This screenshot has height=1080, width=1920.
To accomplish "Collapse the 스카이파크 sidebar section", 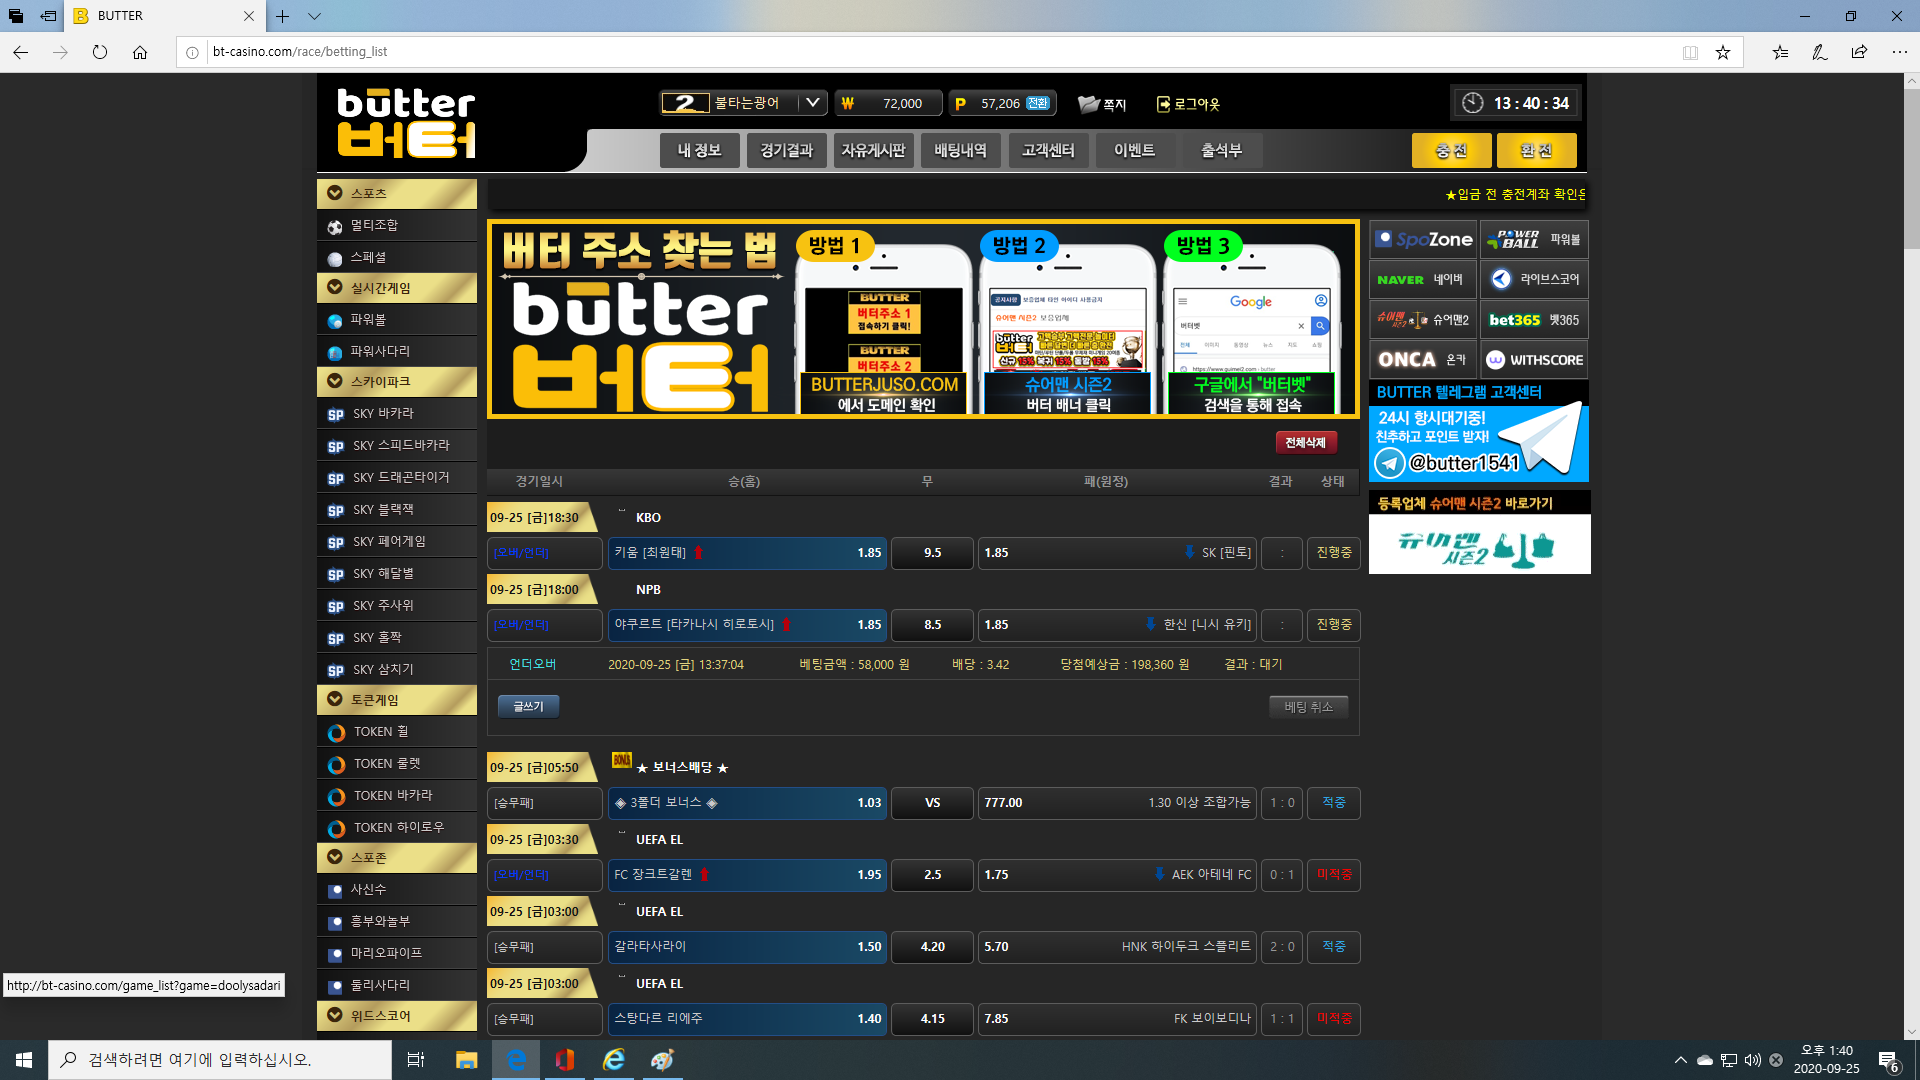I will pyautogui.click(x=335, y=381).
